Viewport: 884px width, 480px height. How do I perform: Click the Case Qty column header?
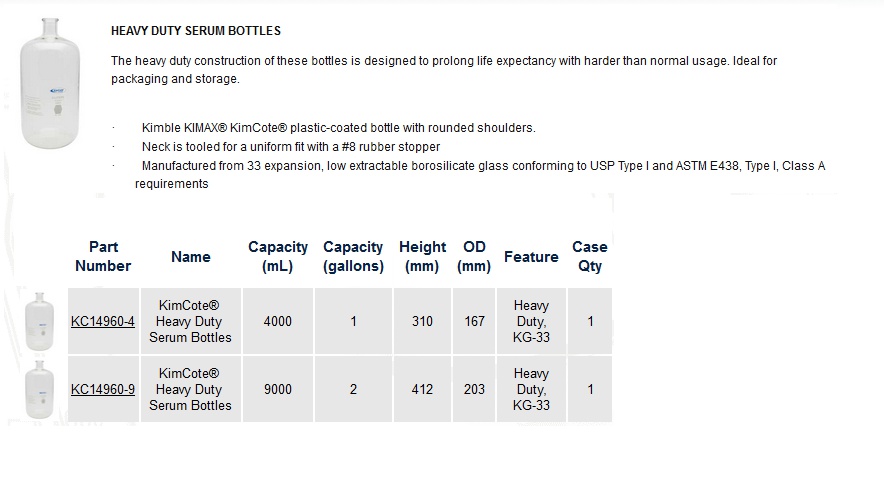point(590,257)
